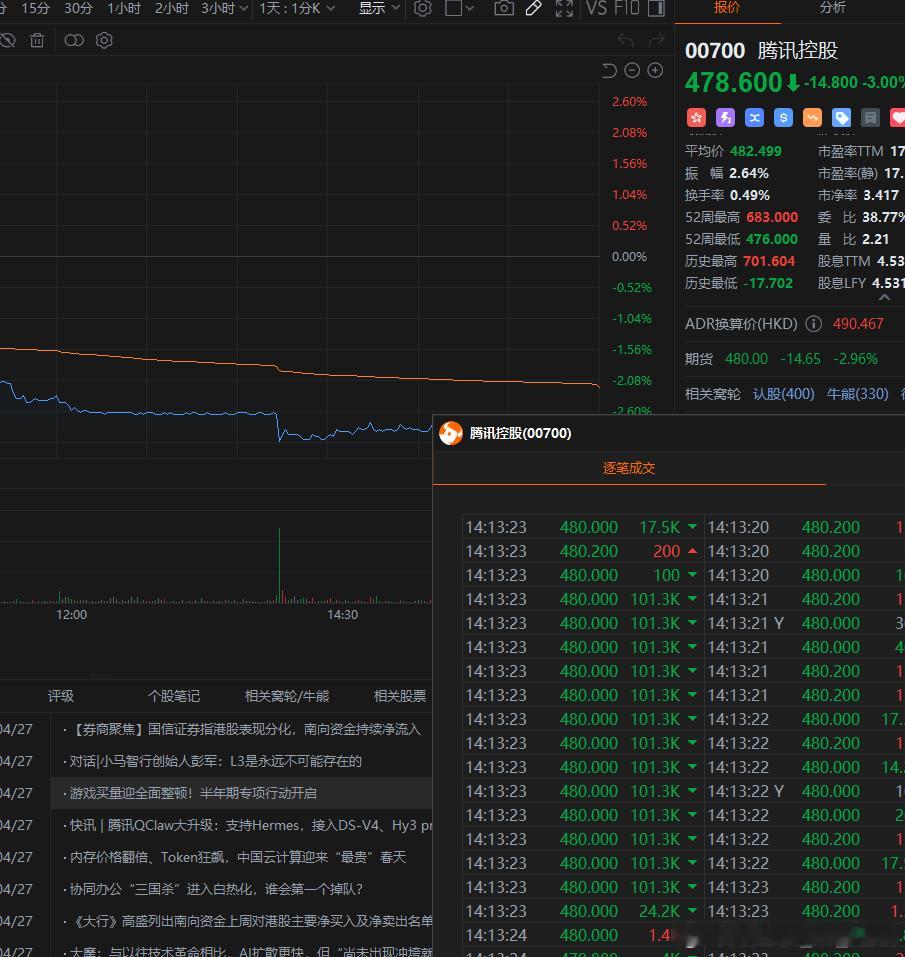
Task: Open the VS compare function
Action: [596, 9]
